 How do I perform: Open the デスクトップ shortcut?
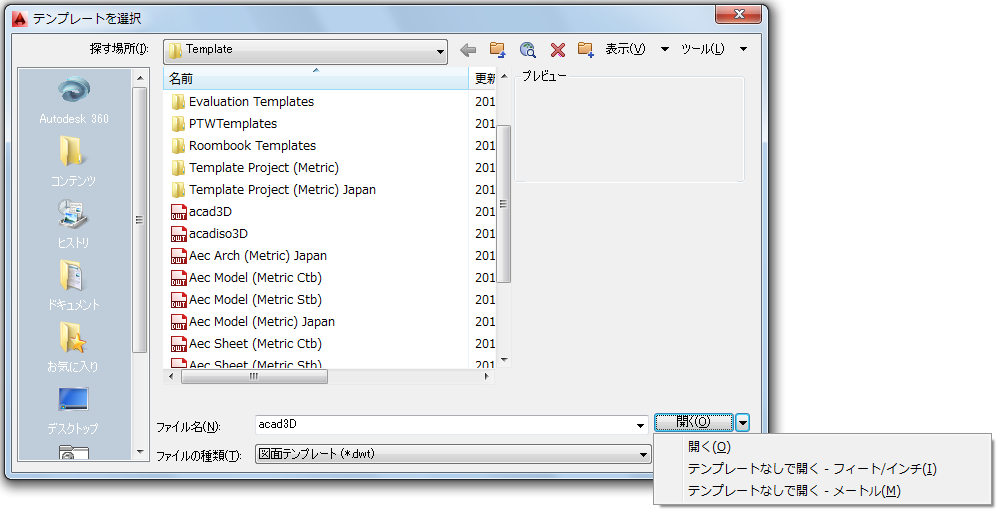74,409
